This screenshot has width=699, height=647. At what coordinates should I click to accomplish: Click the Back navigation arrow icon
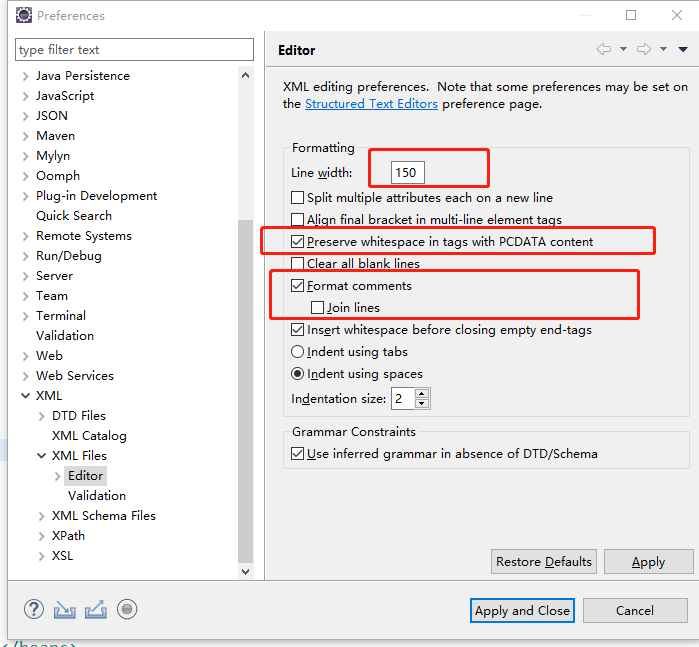603,49
